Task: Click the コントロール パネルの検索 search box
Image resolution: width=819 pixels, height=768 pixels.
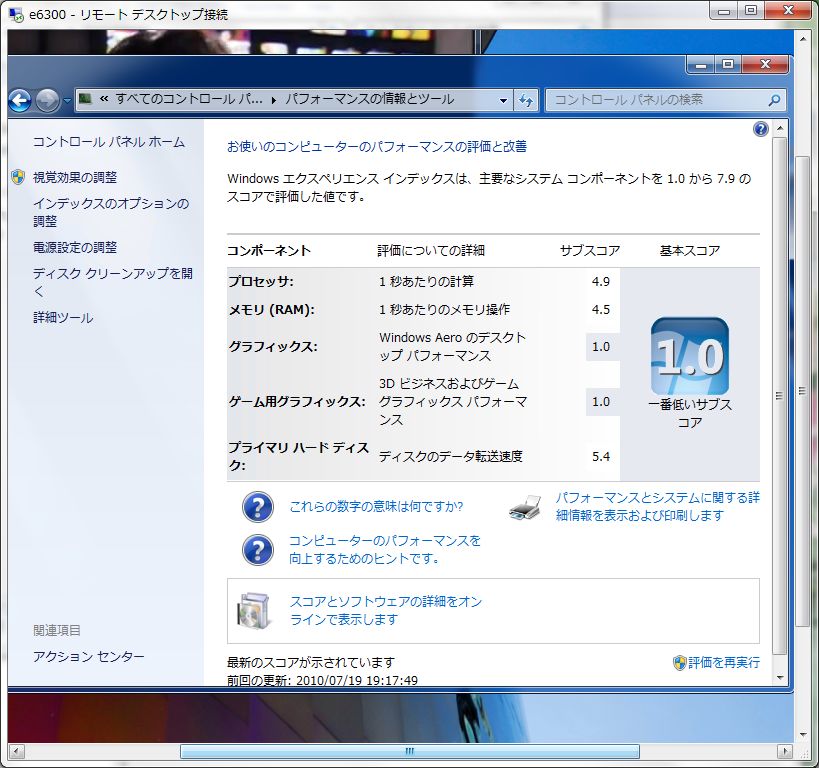Action: (666, 100)
